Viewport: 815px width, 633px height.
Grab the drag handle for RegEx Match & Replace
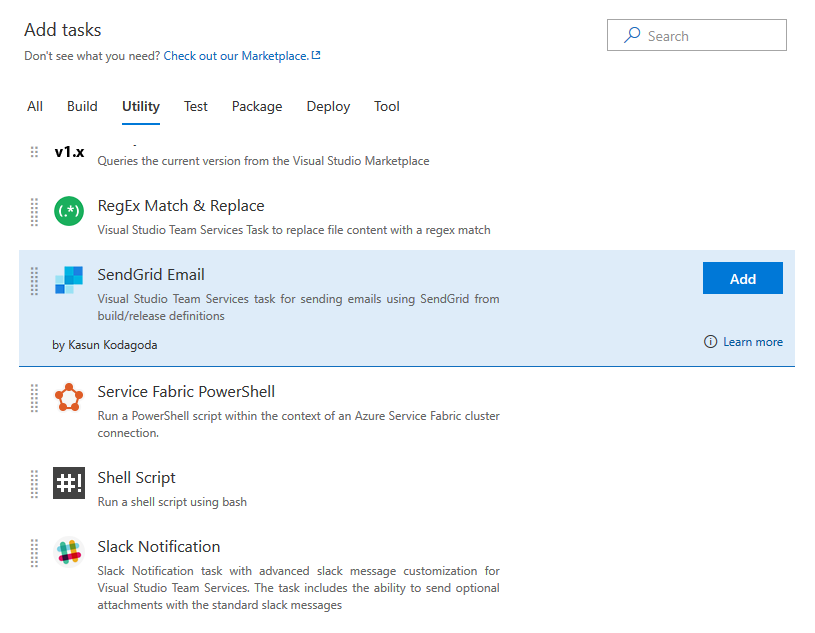click(34, 212)
